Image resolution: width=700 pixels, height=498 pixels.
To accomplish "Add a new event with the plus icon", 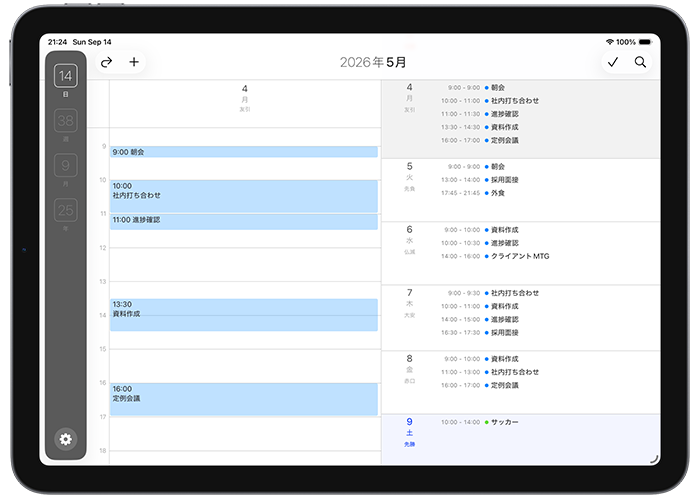I will 134,62.
